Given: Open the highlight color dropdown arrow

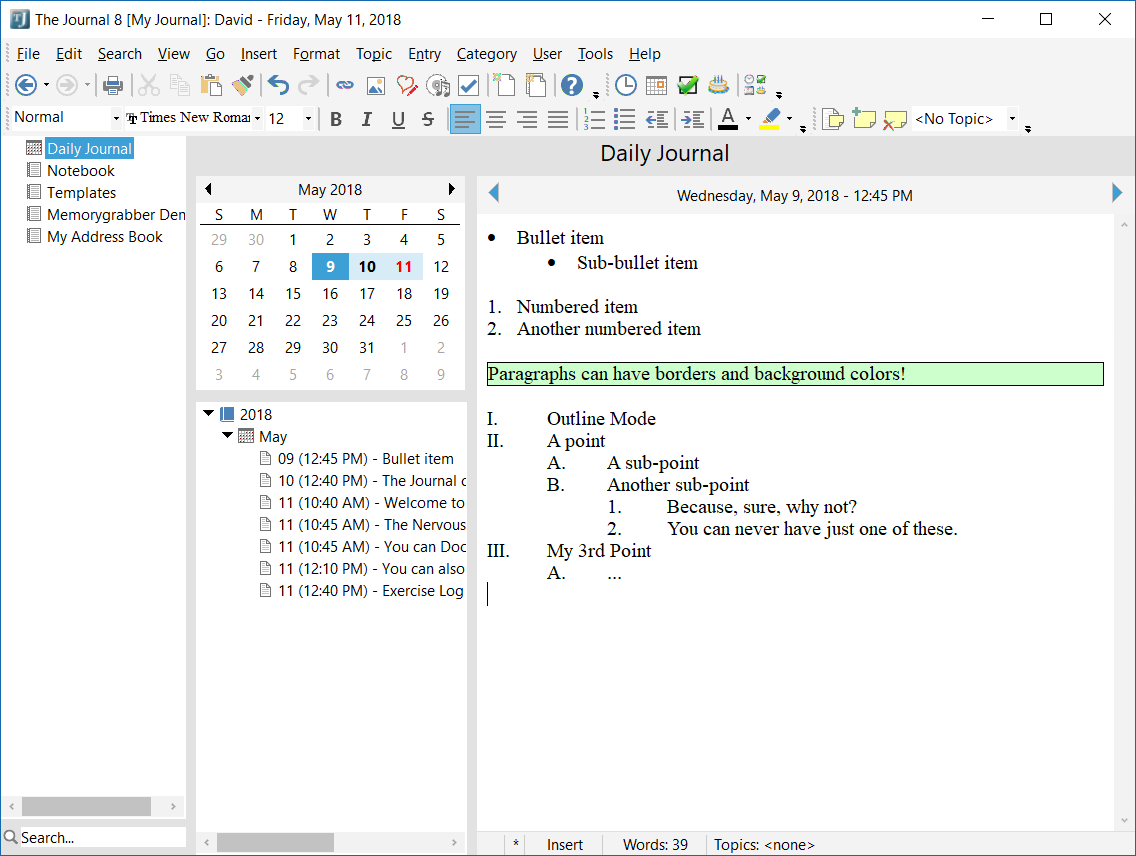Looking at the screenshot, I should [x=790, y=119].
